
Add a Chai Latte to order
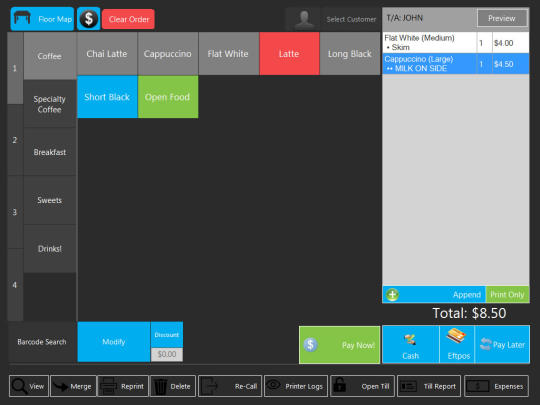coord(107,54)
